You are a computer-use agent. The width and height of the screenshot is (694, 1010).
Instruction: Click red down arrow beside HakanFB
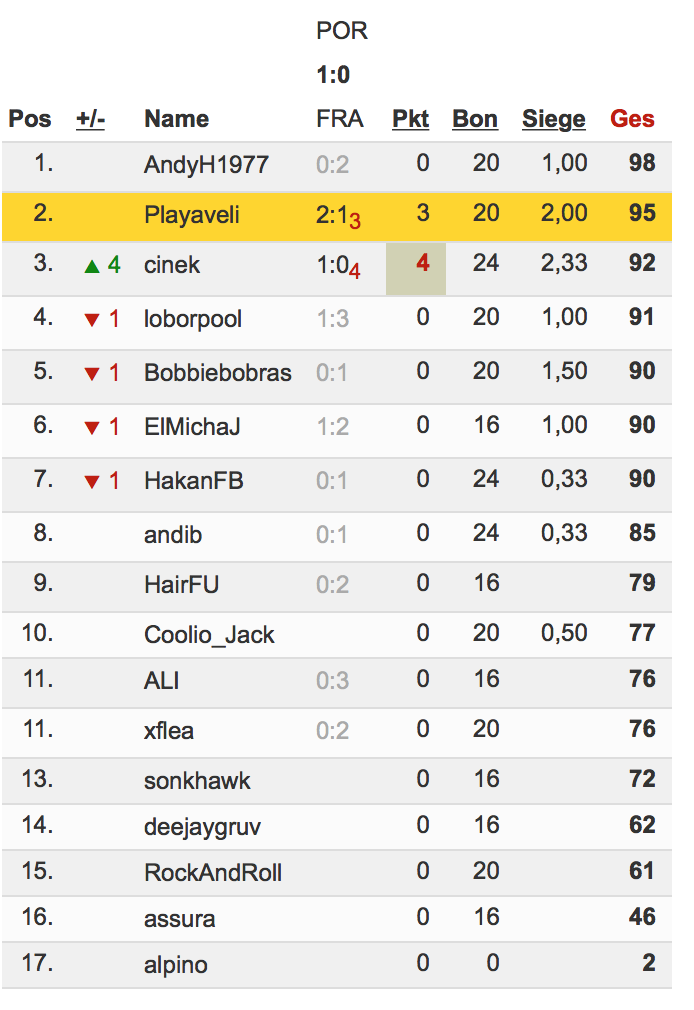(92, 482)
